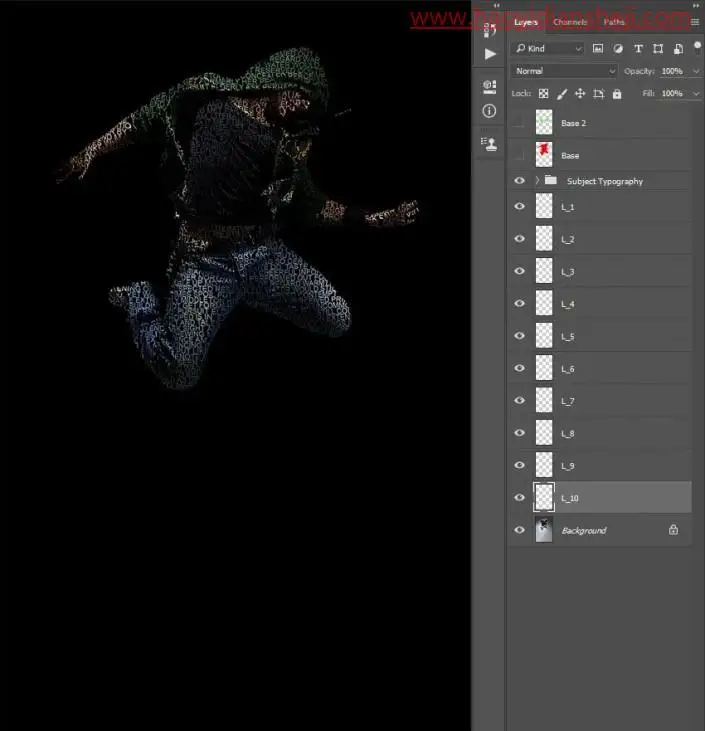Open the Normal blending mode dropdown
The height and width of the screenshot is (731, 705).
[x=564, y=71]
